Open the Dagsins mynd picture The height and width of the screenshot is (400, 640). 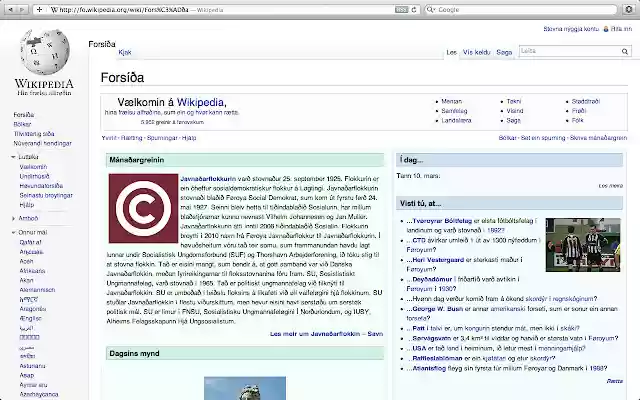[245, 388]
